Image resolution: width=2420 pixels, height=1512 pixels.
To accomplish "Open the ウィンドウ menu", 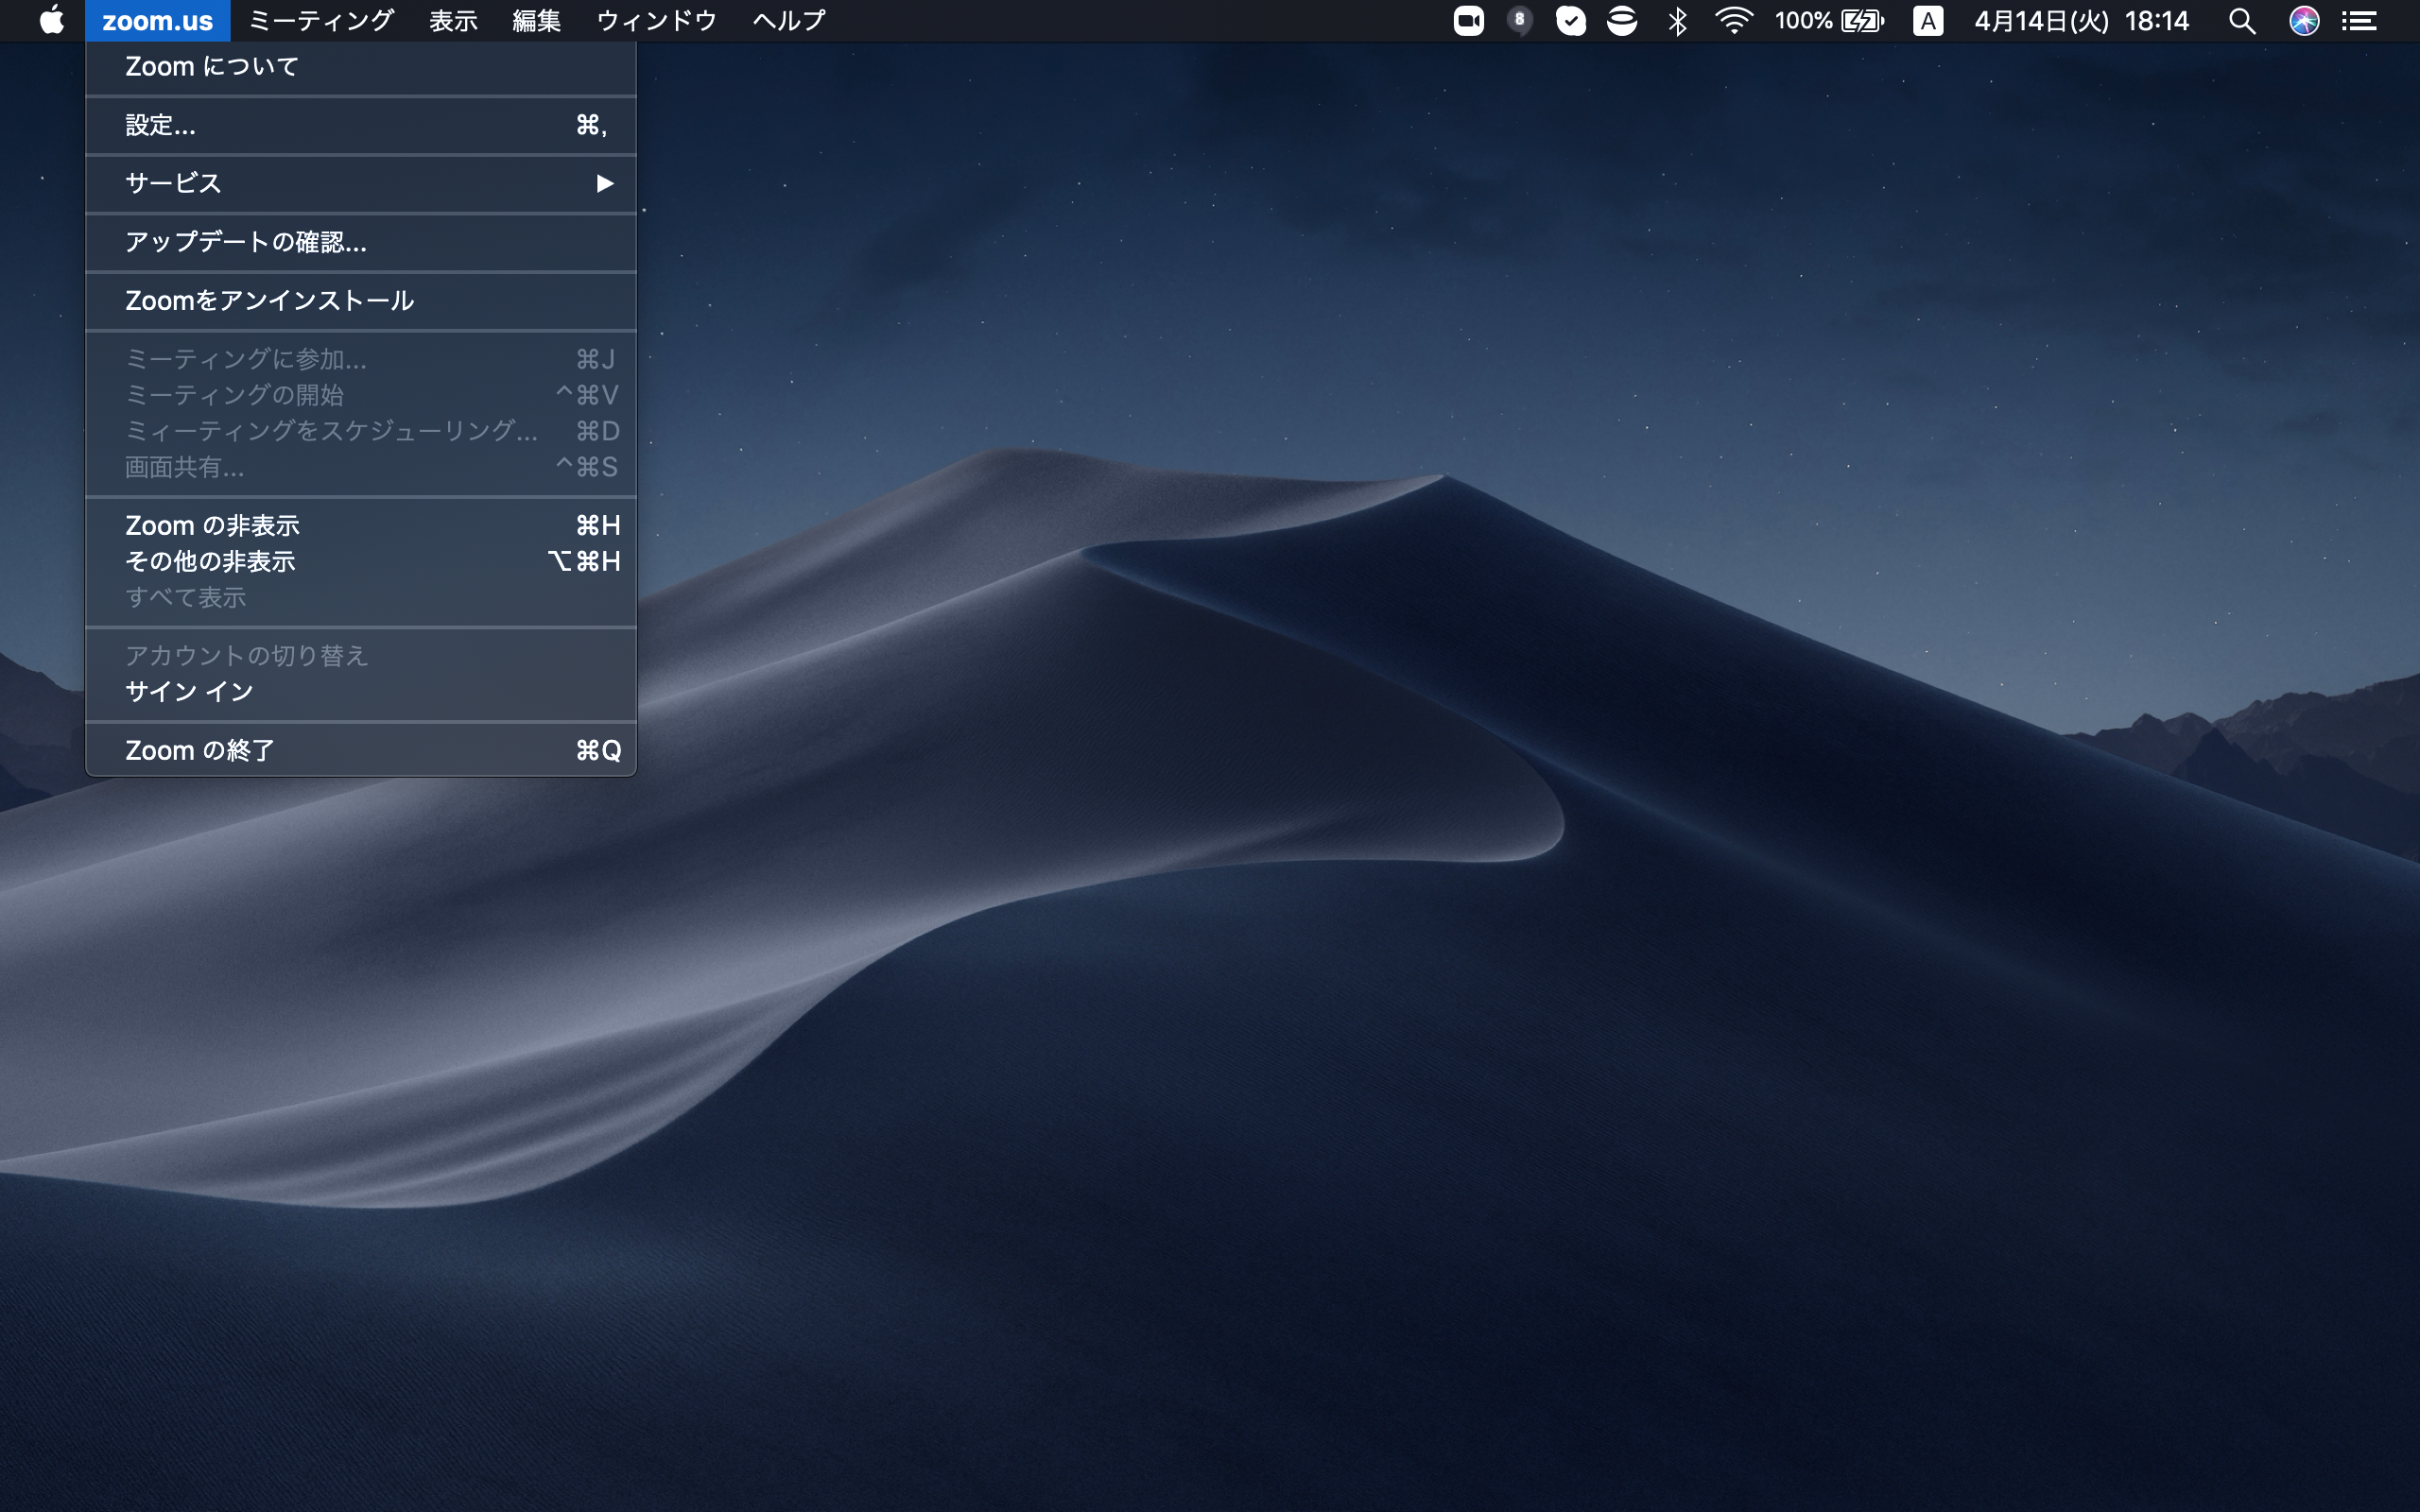I will click(x=656, y=21).
